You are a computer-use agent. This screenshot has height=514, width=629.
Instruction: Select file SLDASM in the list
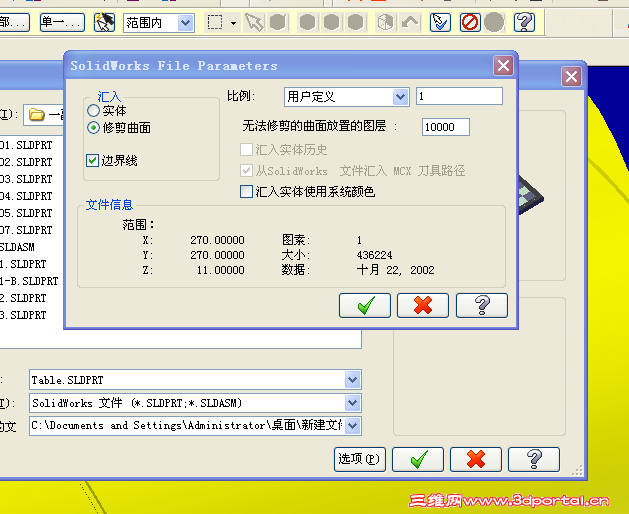(17, 247)
